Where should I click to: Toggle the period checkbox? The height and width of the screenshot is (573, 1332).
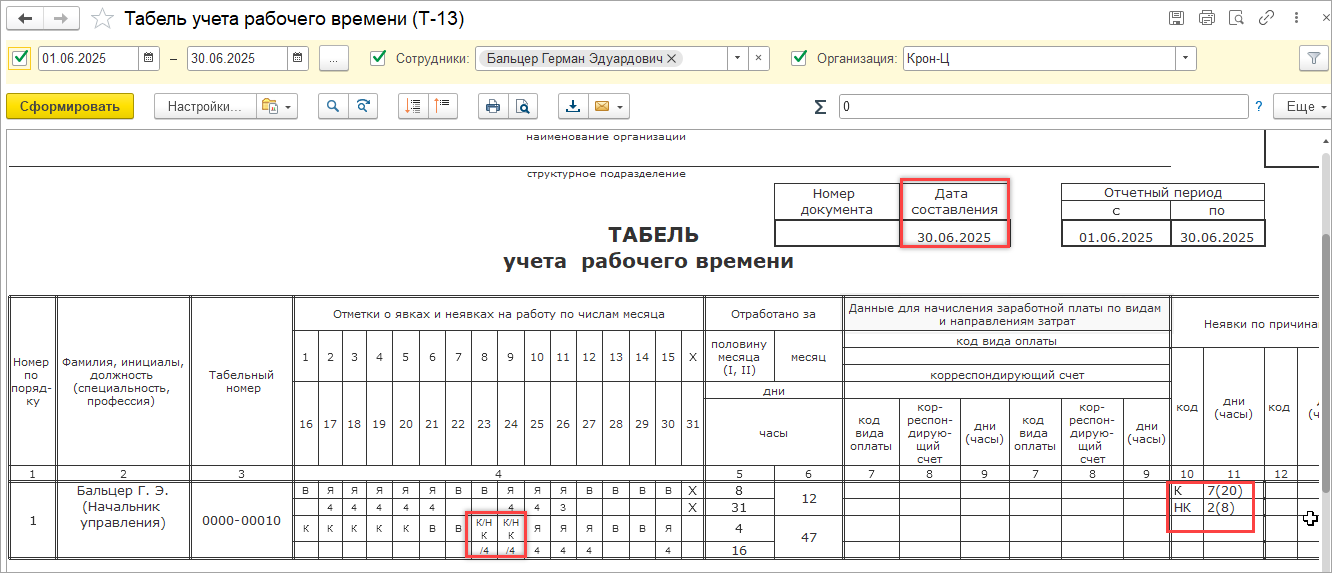[x=19, y=58]
